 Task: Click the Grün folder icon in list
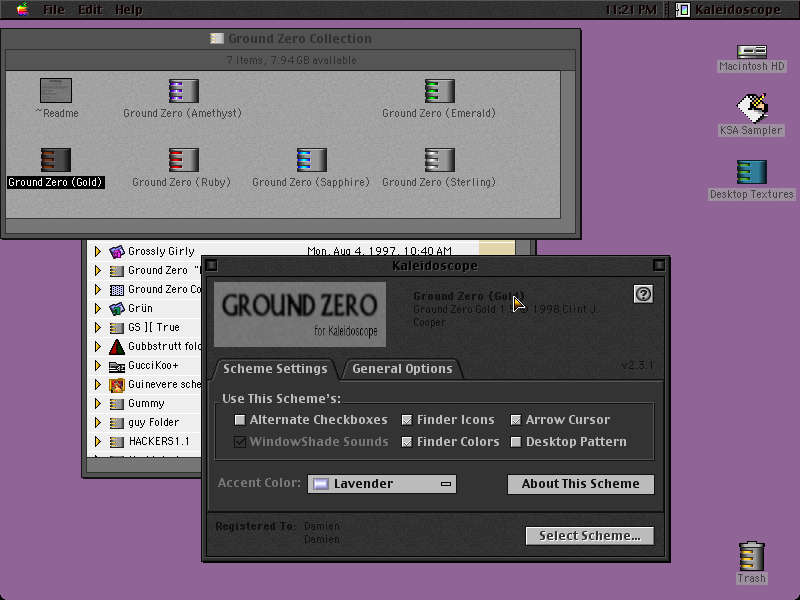click(x=117, y=308)
